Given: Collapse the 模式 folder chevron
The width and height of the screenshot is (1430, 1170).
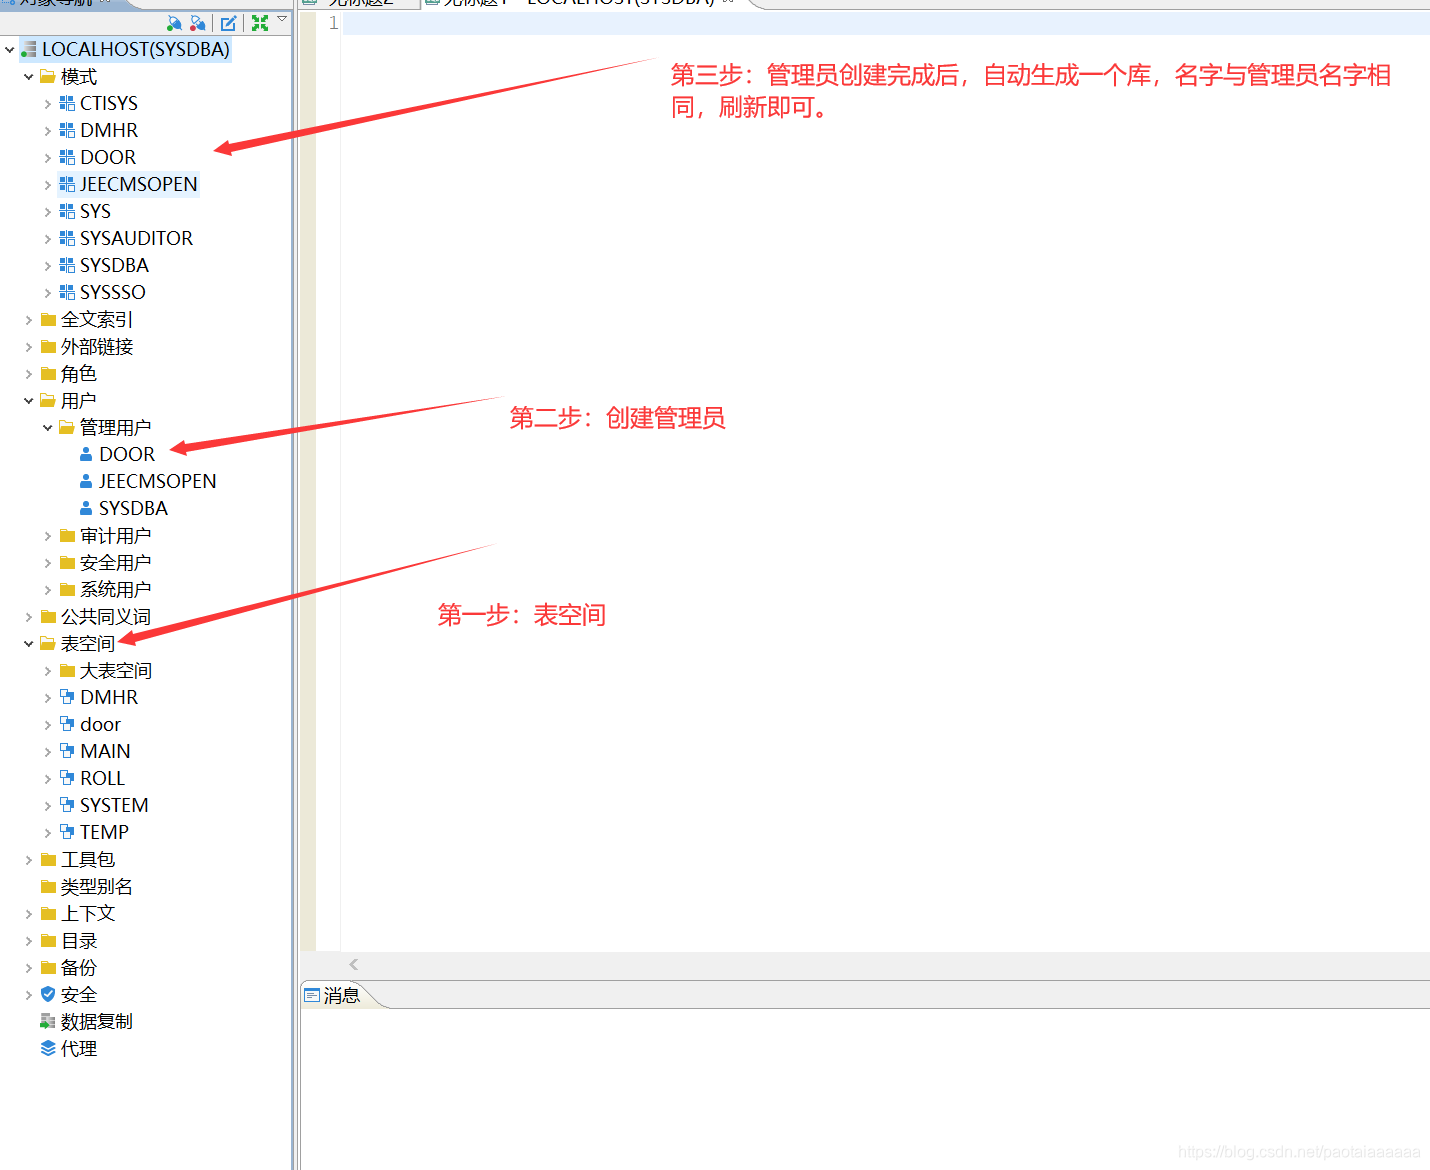Looking at the screenshot, I should point(28,76).
